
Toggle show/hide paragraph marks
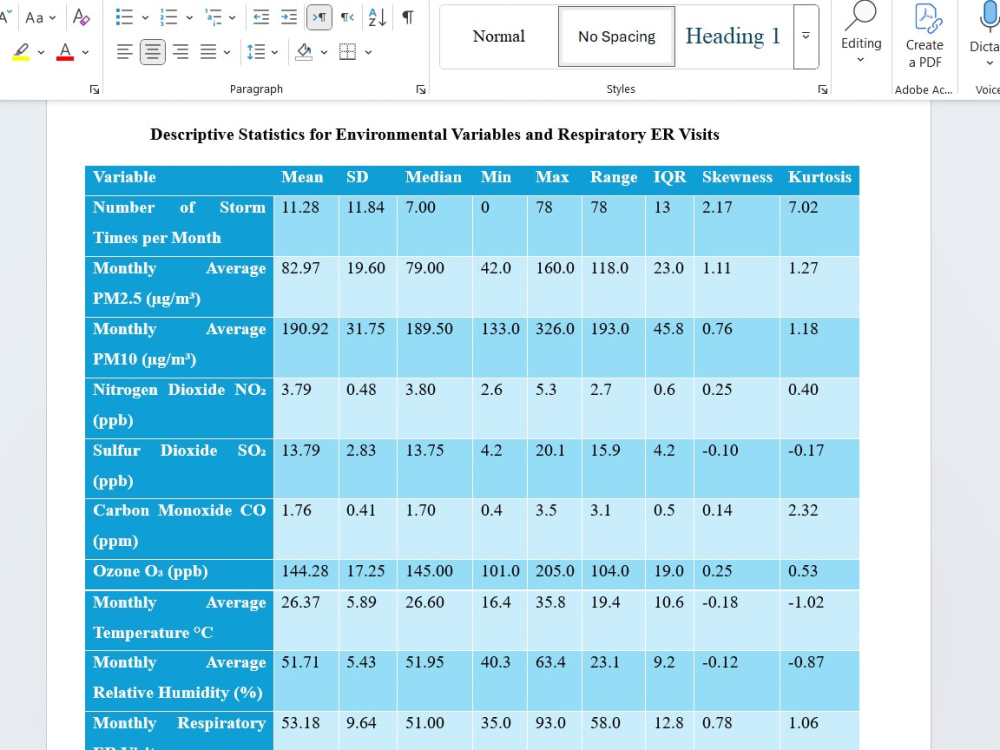408,17
